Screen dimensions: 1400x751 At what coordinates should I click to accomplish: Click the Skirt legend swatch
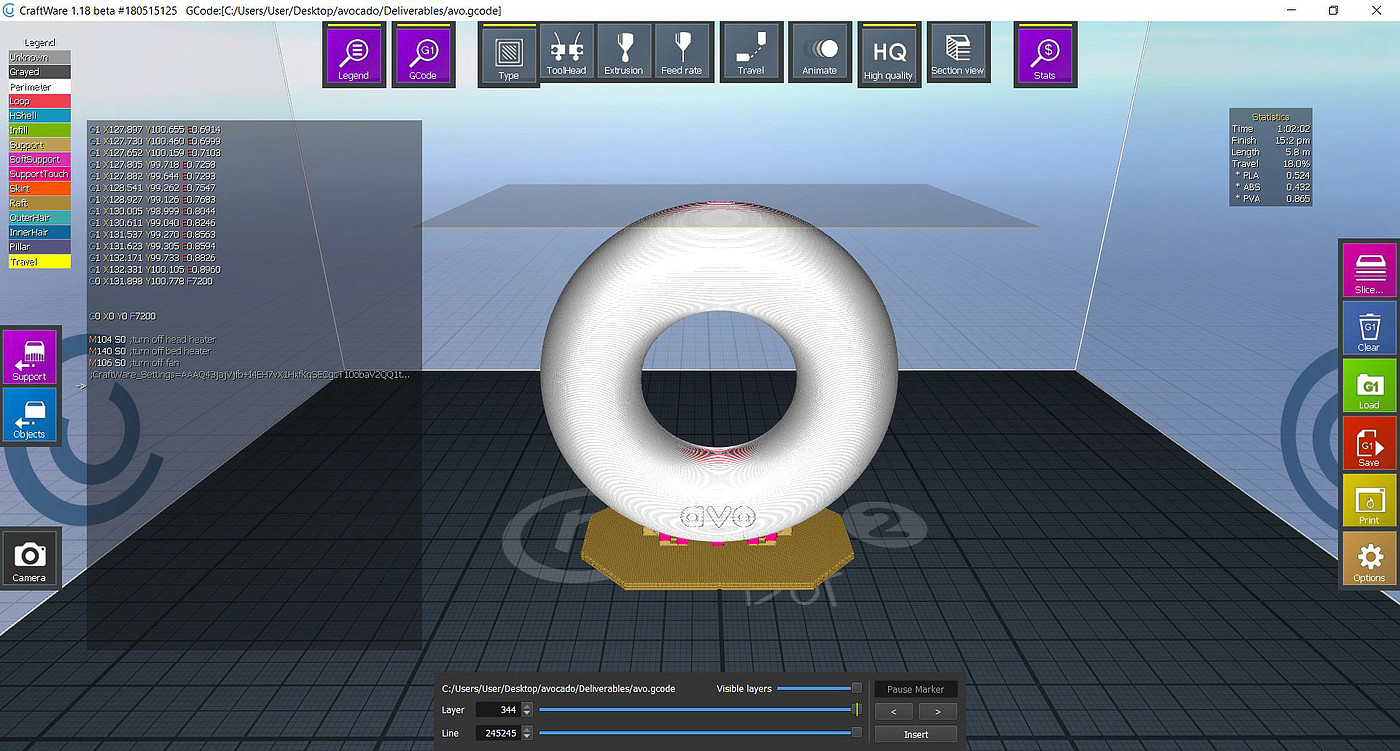point(40,188)
